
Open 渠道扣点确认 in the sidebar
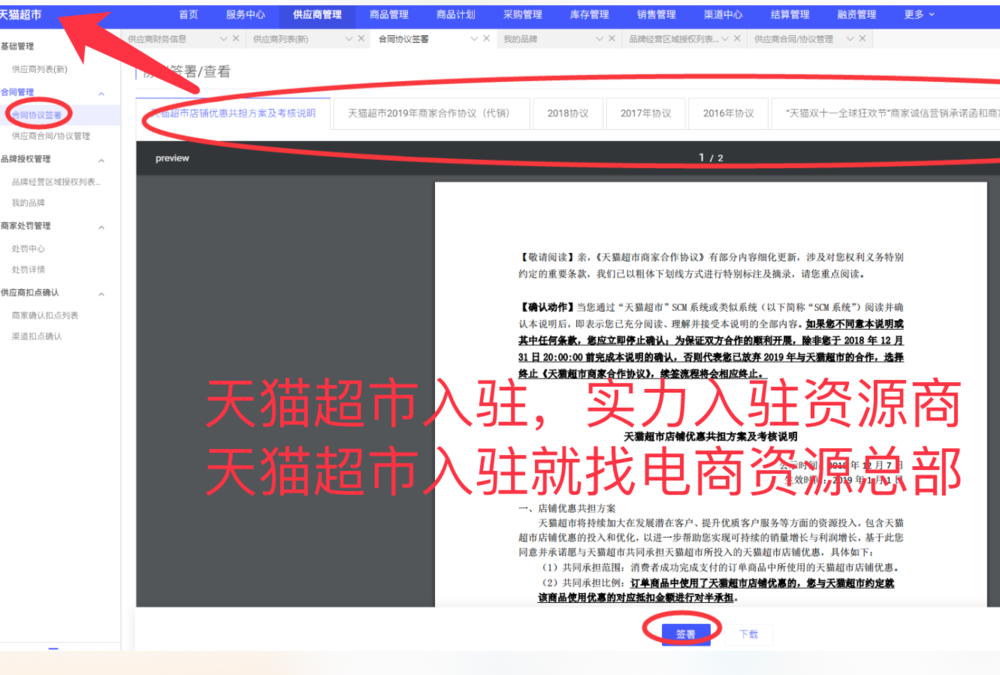tap(37, 336)
